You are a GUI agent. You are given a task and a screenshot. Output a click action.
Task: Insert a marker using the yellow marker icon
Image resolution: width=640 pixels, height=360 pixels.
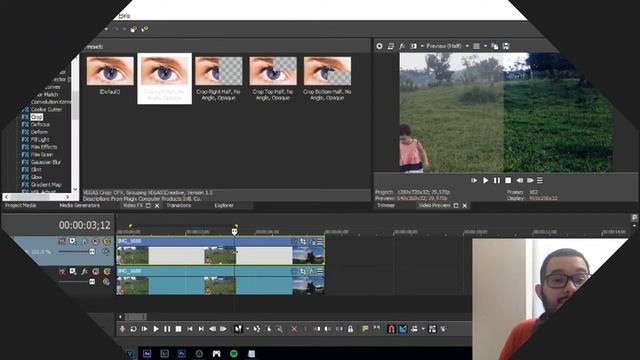click(x=365, y=329)
